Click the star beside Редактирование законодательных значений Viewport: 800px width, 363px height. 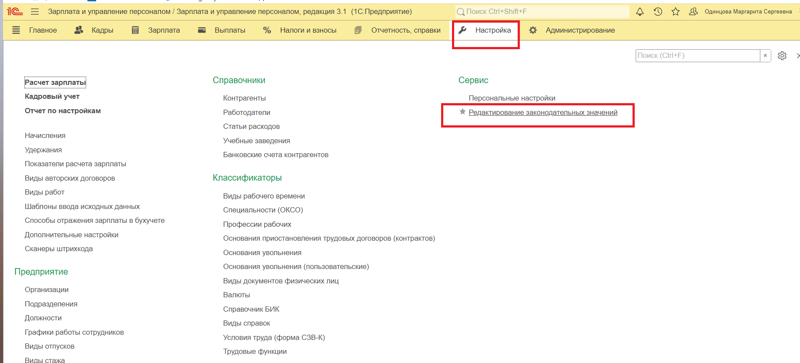(463, 112)
